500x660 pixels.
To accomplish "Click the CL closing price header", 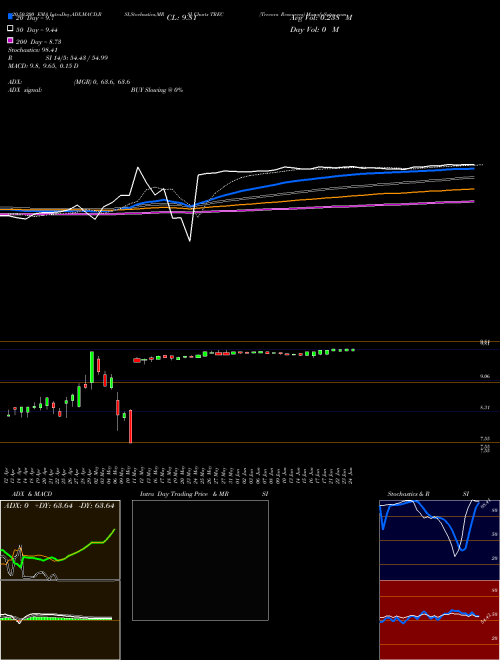I will coord(182,18).
